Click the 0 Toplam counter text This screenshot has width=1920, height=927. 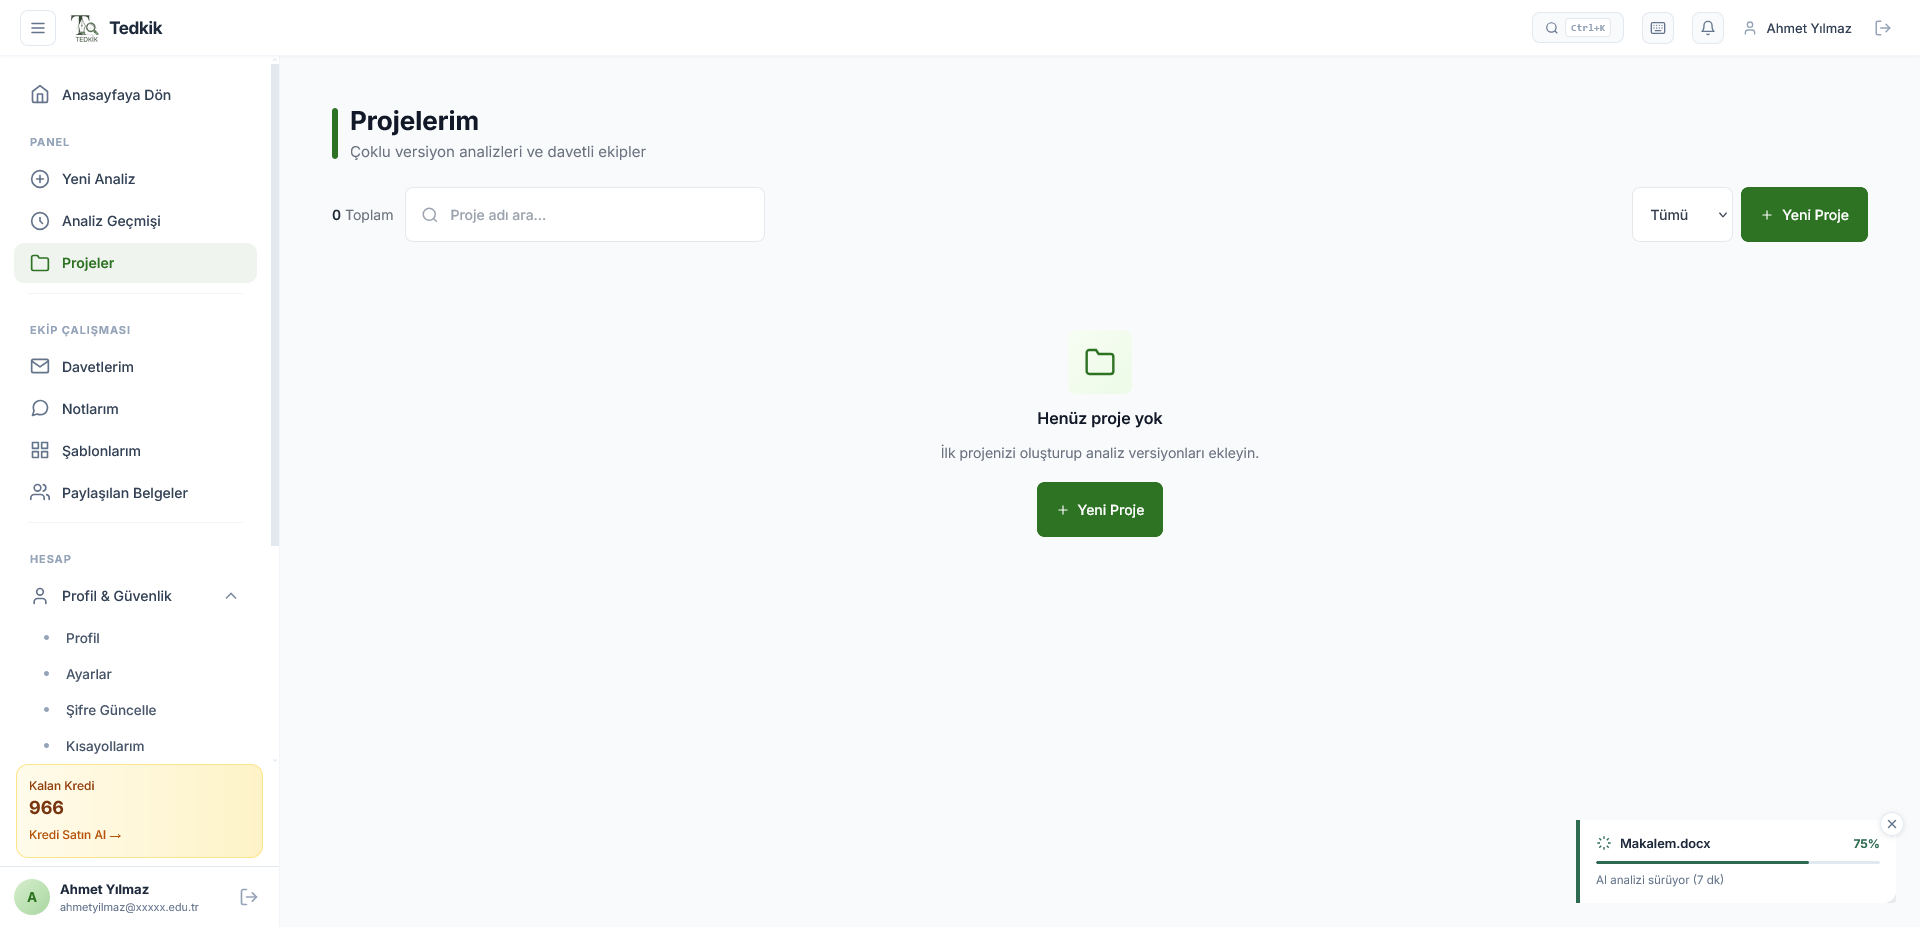363,215
